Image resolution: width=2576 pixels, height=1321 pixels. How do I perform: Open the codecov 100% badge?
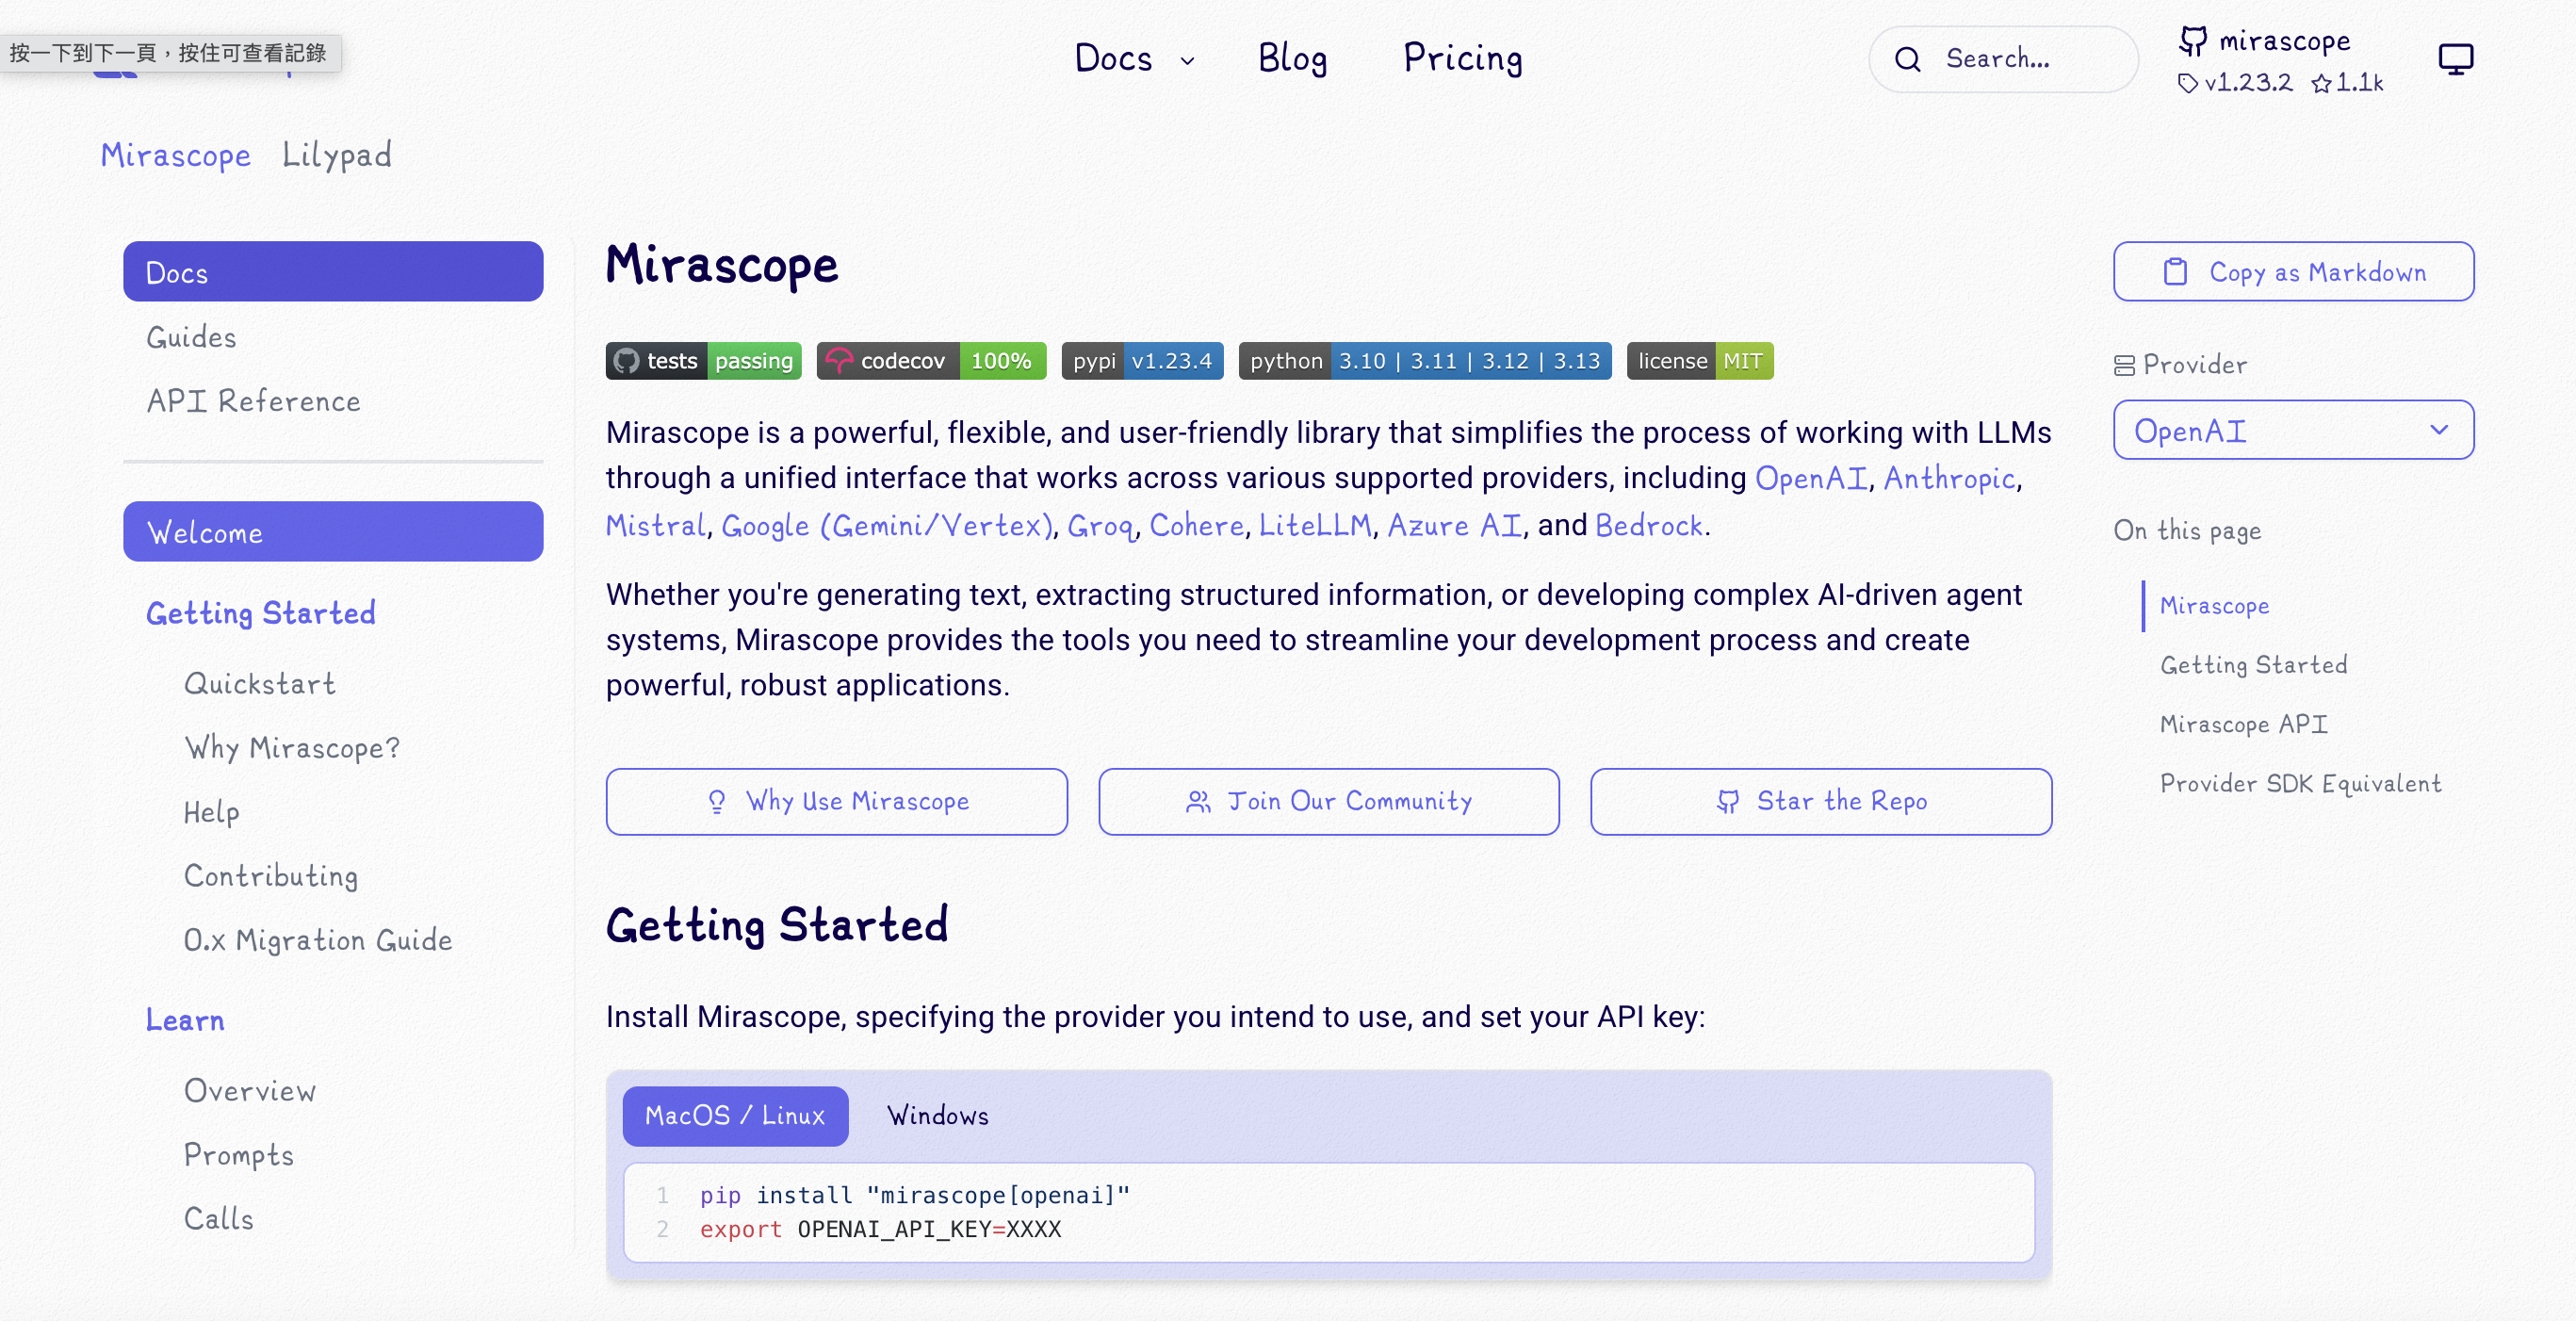click(x=931, y=361)
